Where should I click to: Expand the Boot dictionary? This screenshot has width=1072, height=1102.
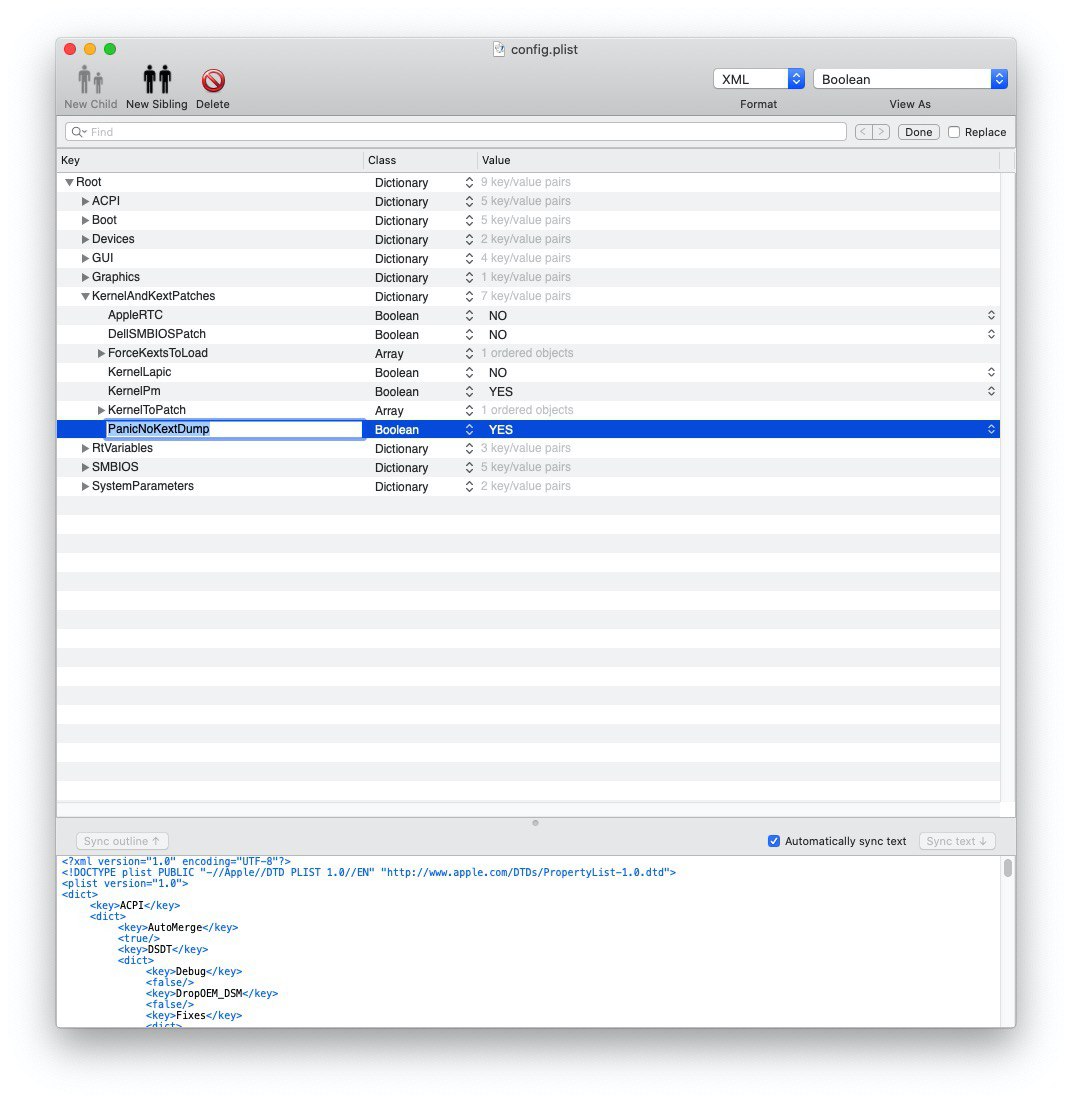coord(85,220)
